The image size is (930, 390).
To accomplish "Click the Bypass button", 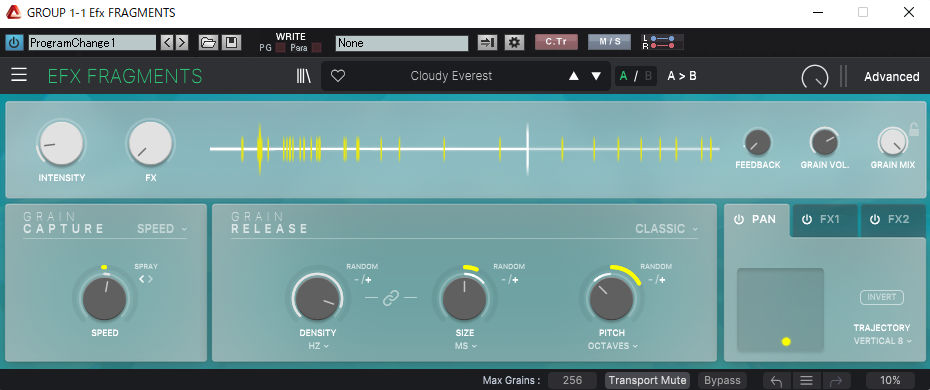I will 722,381.
